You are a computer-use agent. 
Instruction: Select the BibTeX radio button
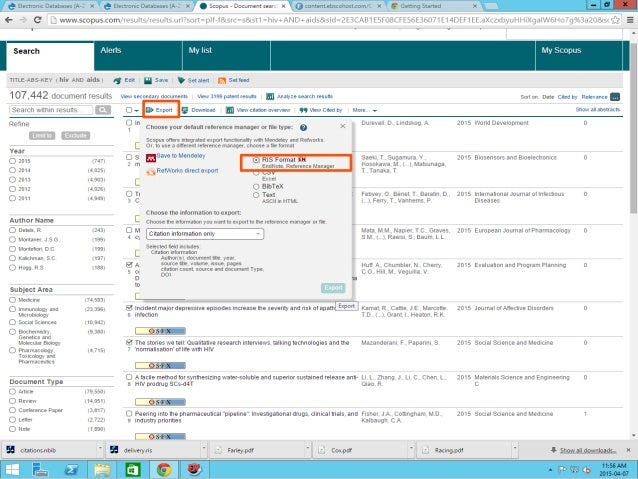tap(256, 186)
